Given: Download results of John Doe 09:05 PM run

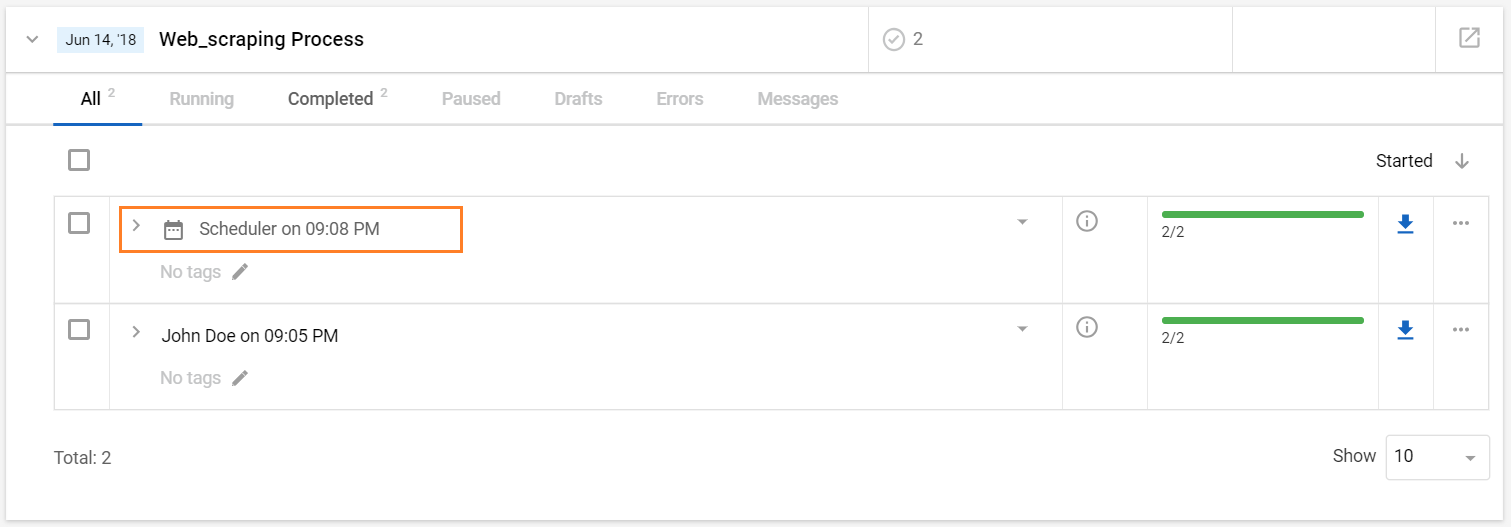Looking at the screenshot, I should pos(1405,330).
